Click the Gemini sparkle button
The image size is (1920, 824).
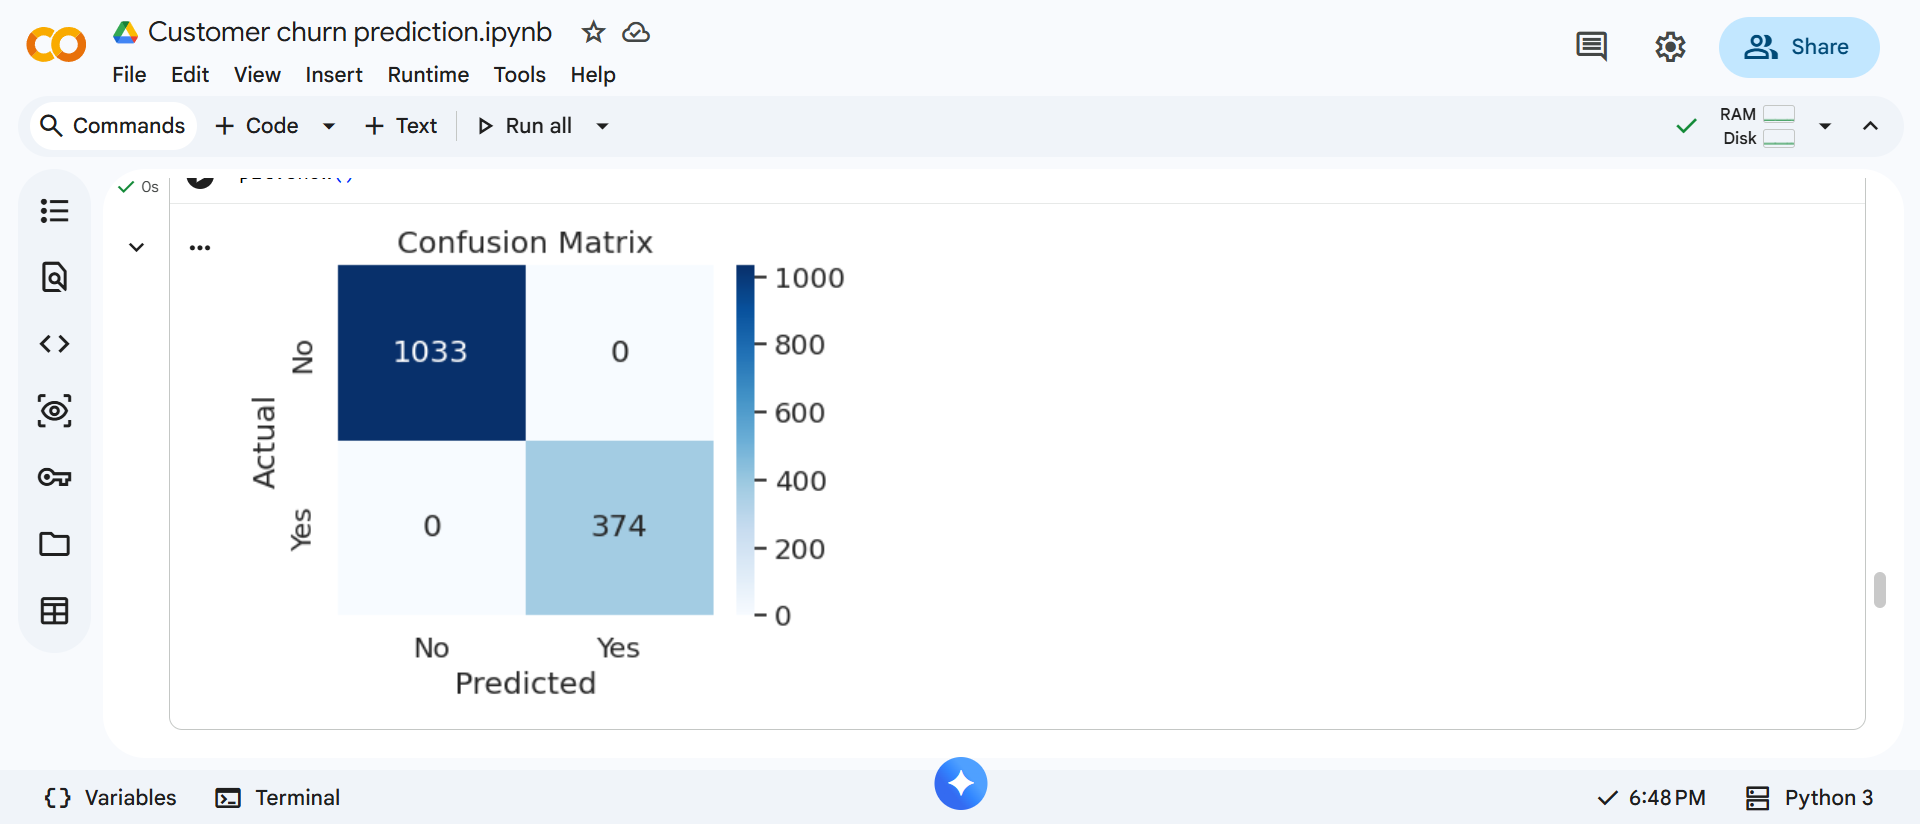pos(960,783)
